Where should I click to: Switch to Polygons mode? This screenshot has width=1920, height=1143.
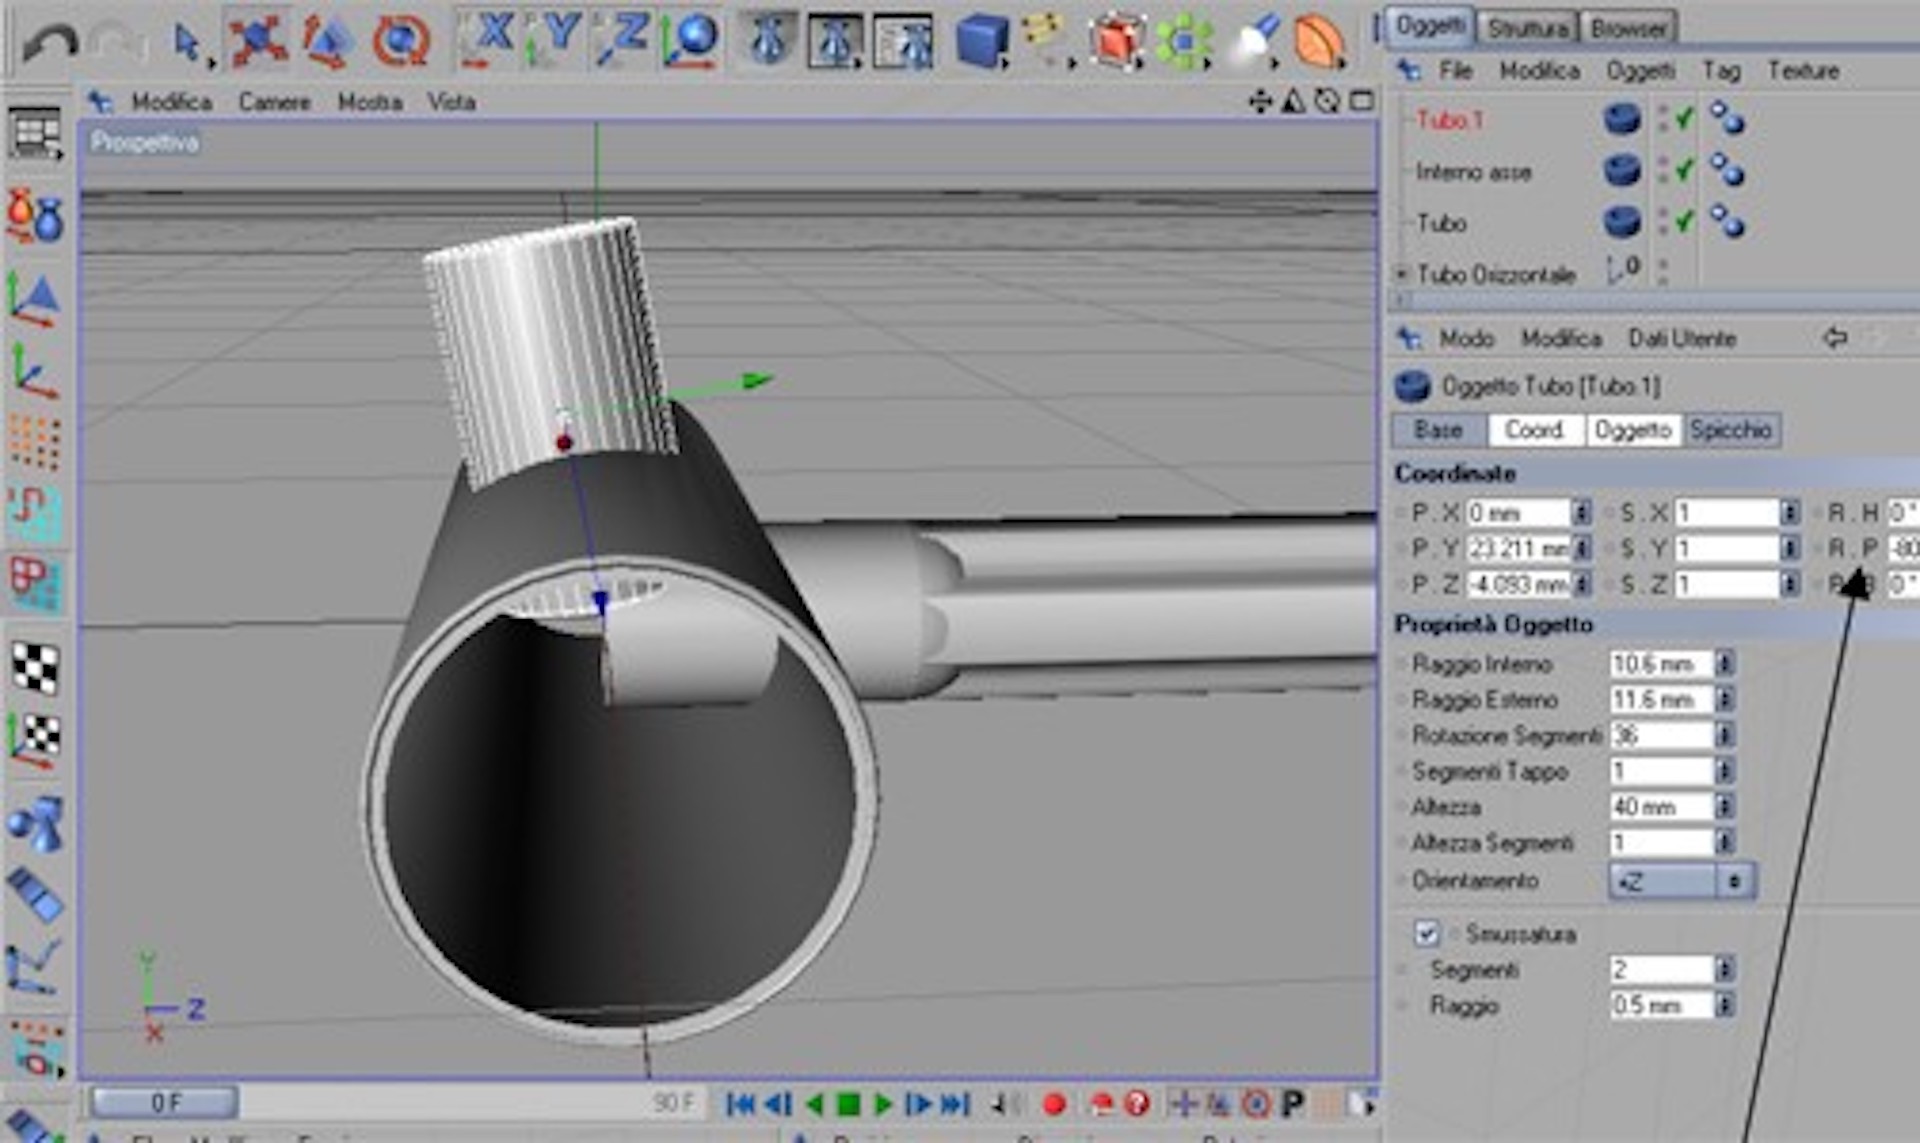[35, 583]
